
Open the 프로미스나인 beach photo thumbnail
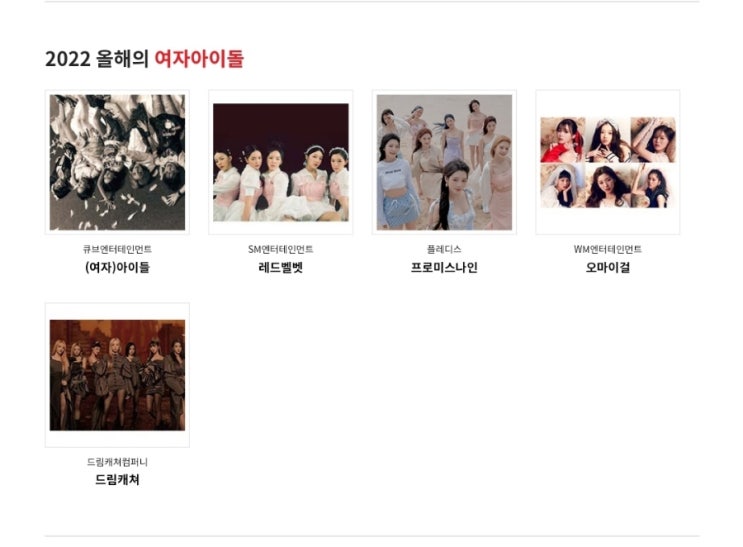pos(444,162)
